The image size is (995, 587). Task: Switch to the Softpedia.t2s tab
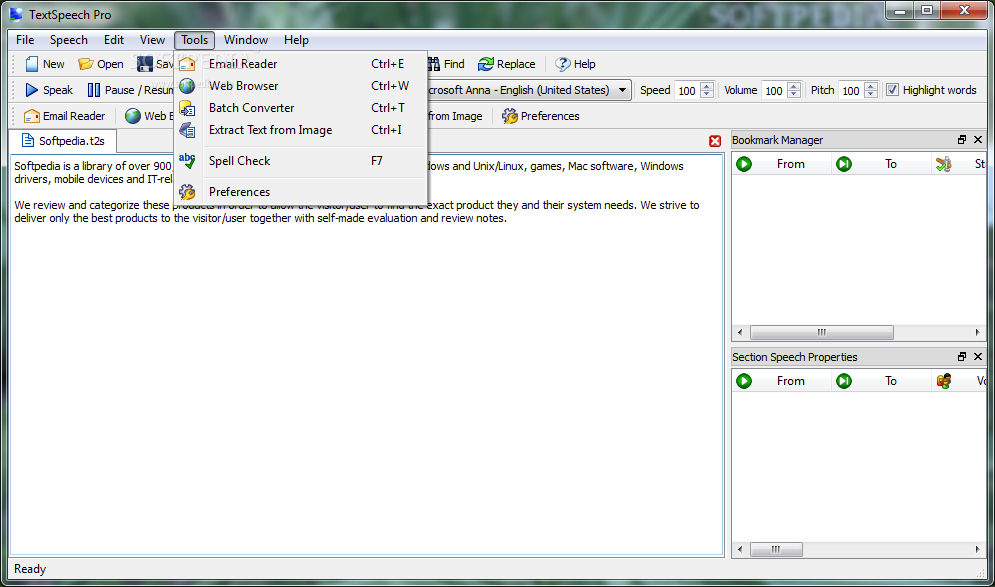pyautogui.click(x=62, y=141)
